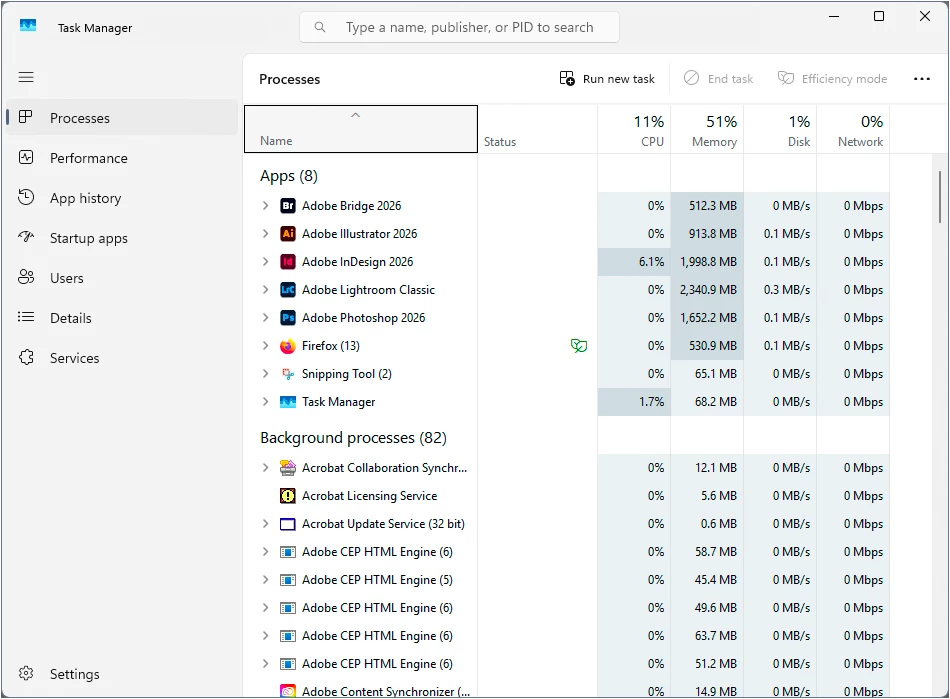Sort by the Name column header
This screenshot has width=950, height=699.
point(360,129)
